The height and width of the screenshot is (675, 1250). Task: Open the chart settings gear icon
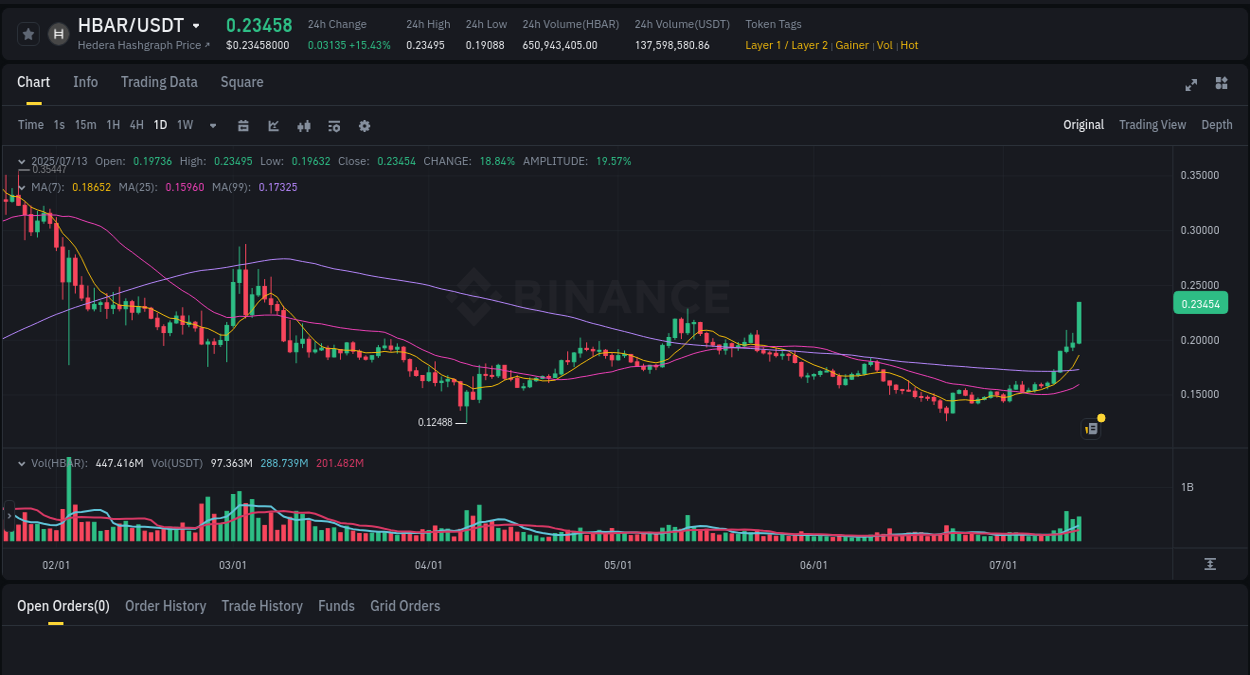(x=364, y=125)
